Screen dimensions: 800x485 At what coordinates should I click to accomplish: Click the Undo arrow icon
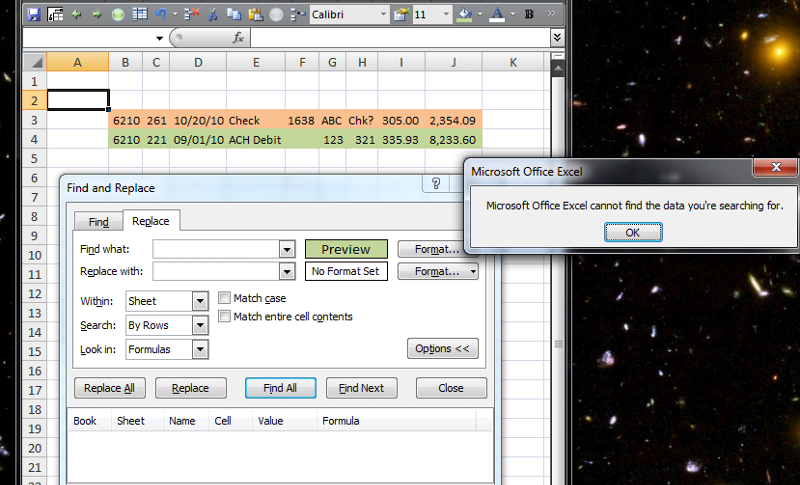tap(161, 14)
